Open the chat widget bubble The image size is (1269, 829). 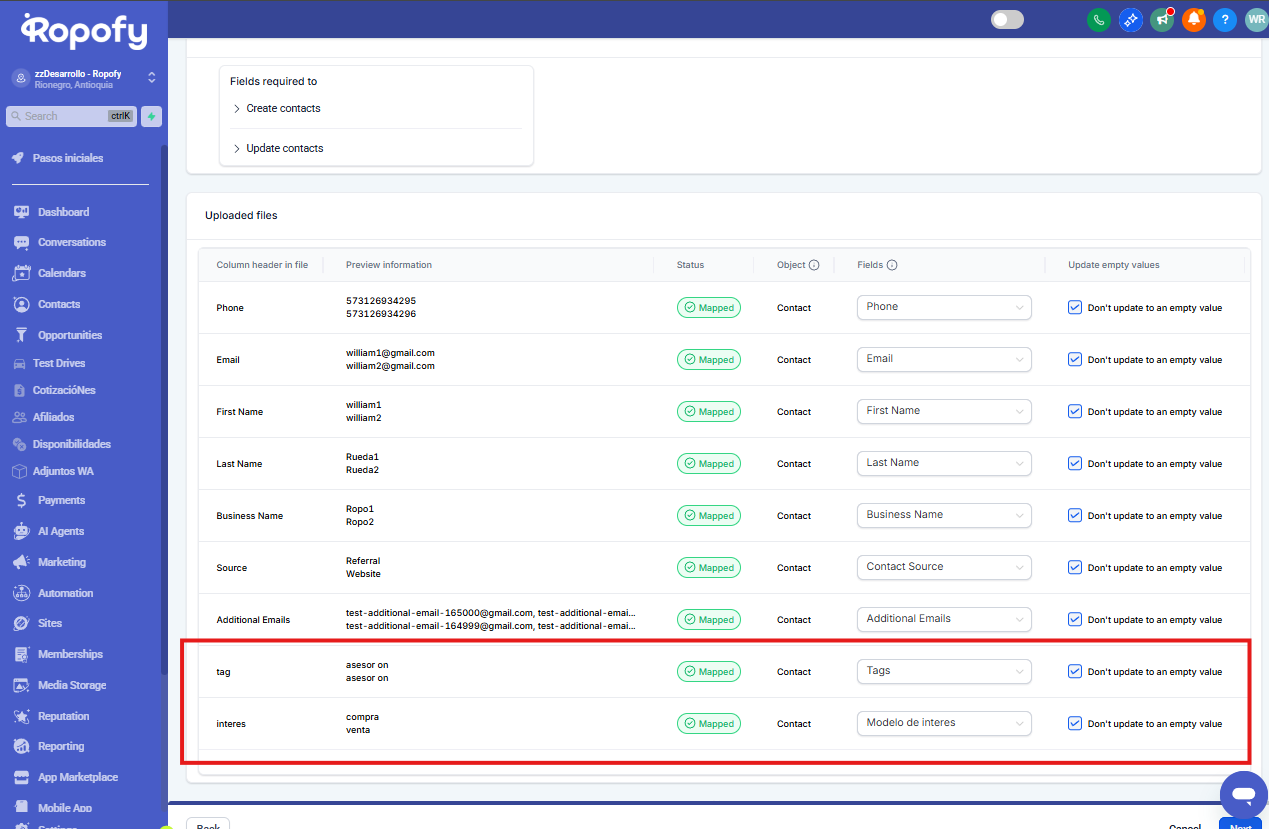pyautogui.click(x=1243, y=795)
